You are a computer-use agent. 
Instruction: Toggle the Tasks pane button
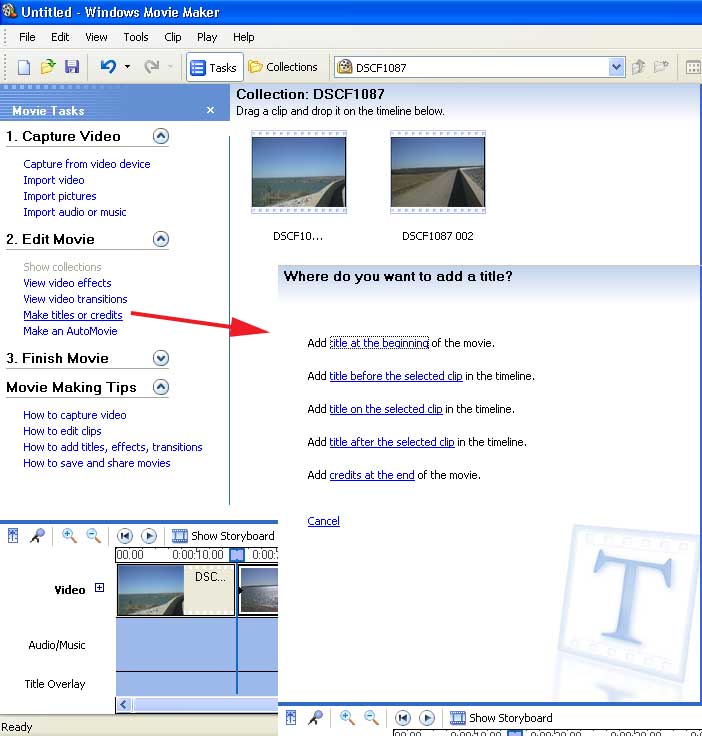tap(214, 68)
